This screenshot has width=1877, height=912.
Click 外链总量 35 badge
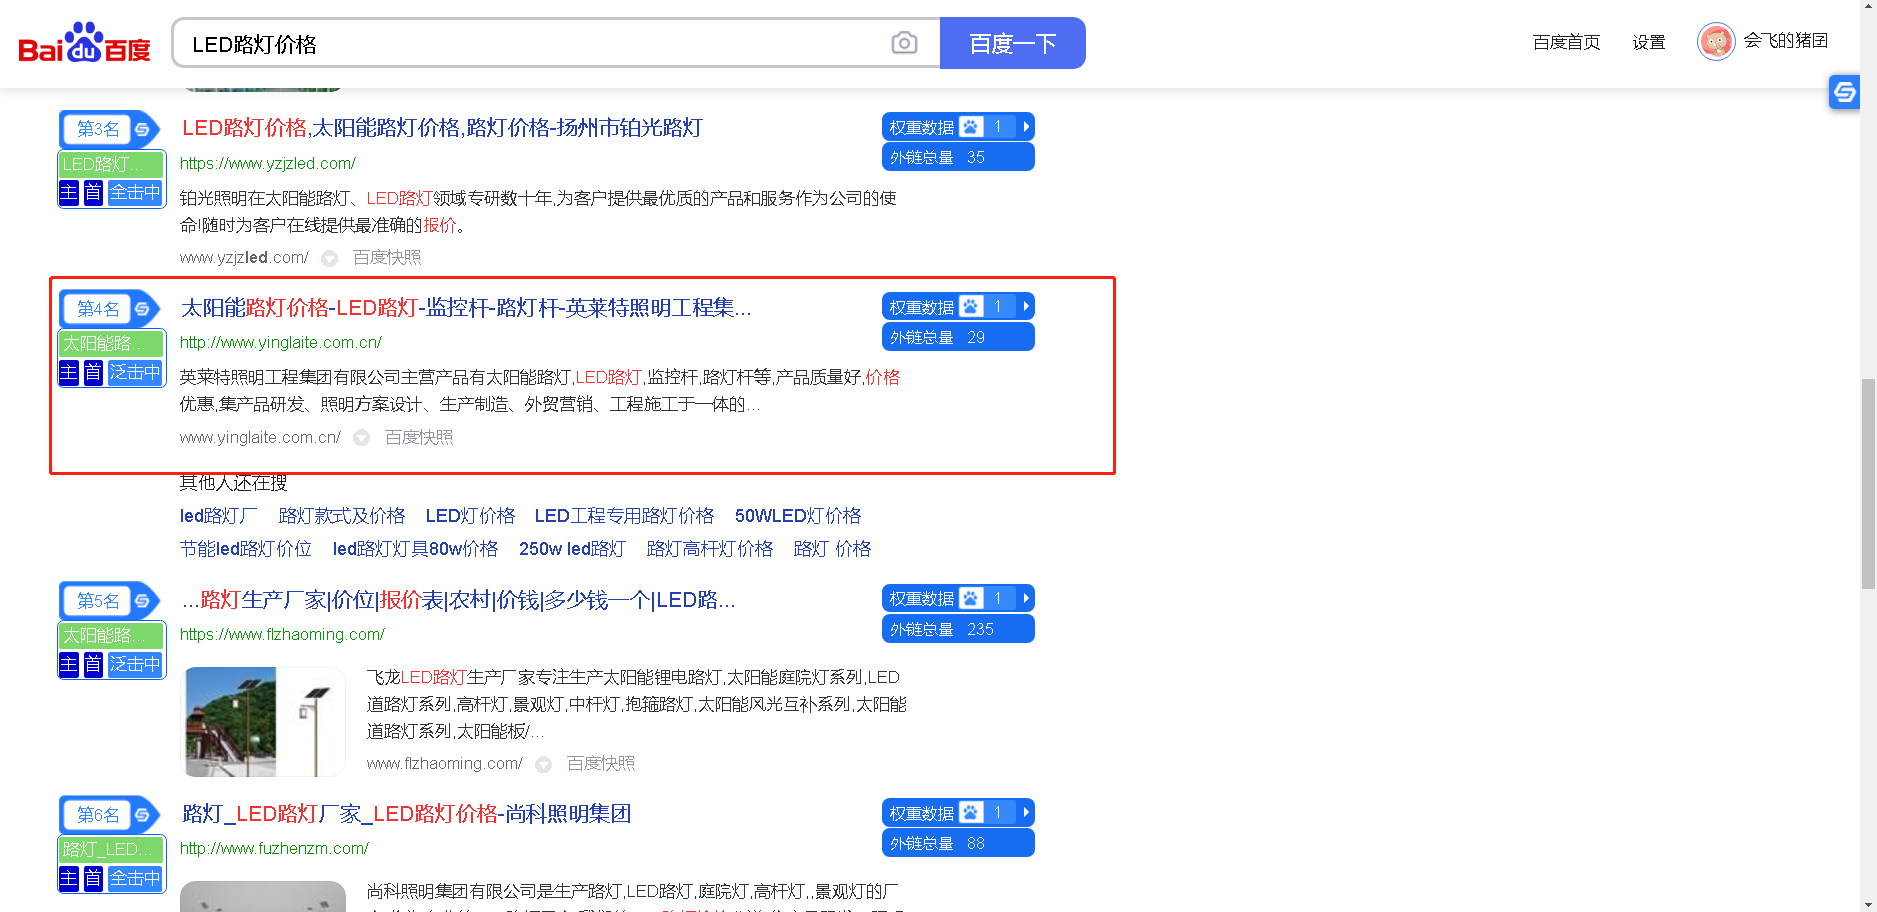[958, 157]
